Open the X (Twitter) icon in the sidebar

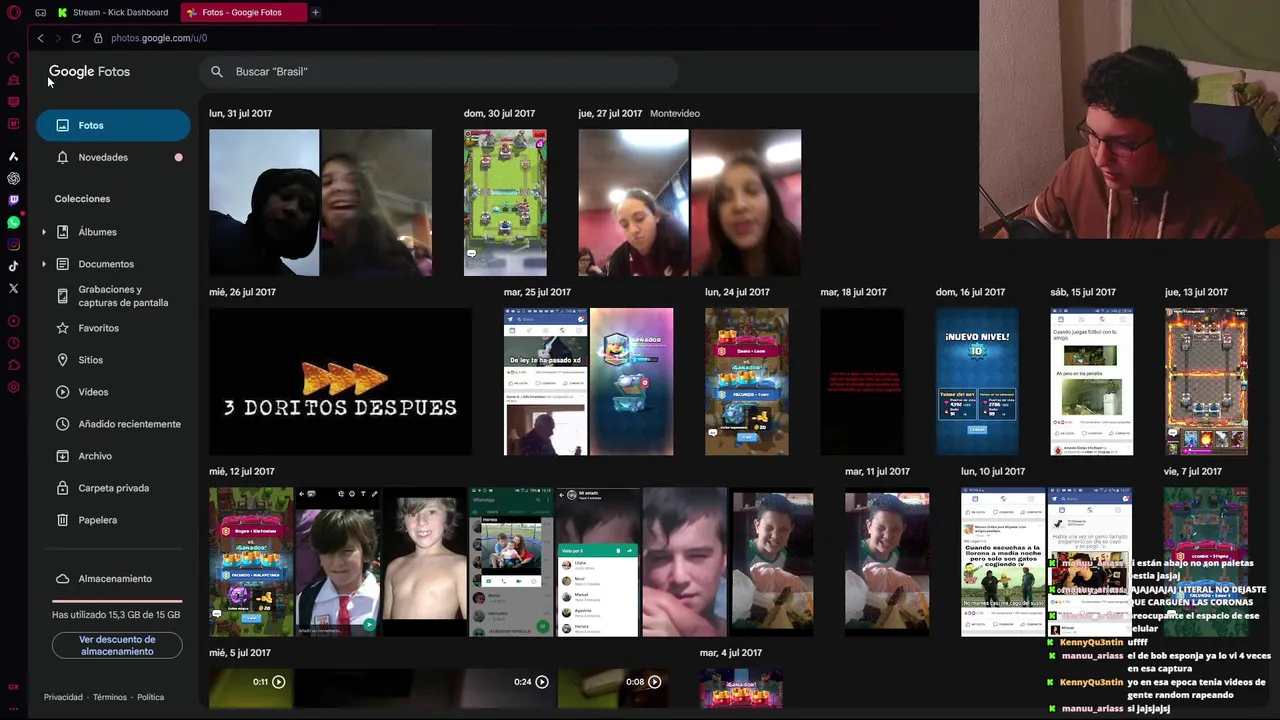13,289
